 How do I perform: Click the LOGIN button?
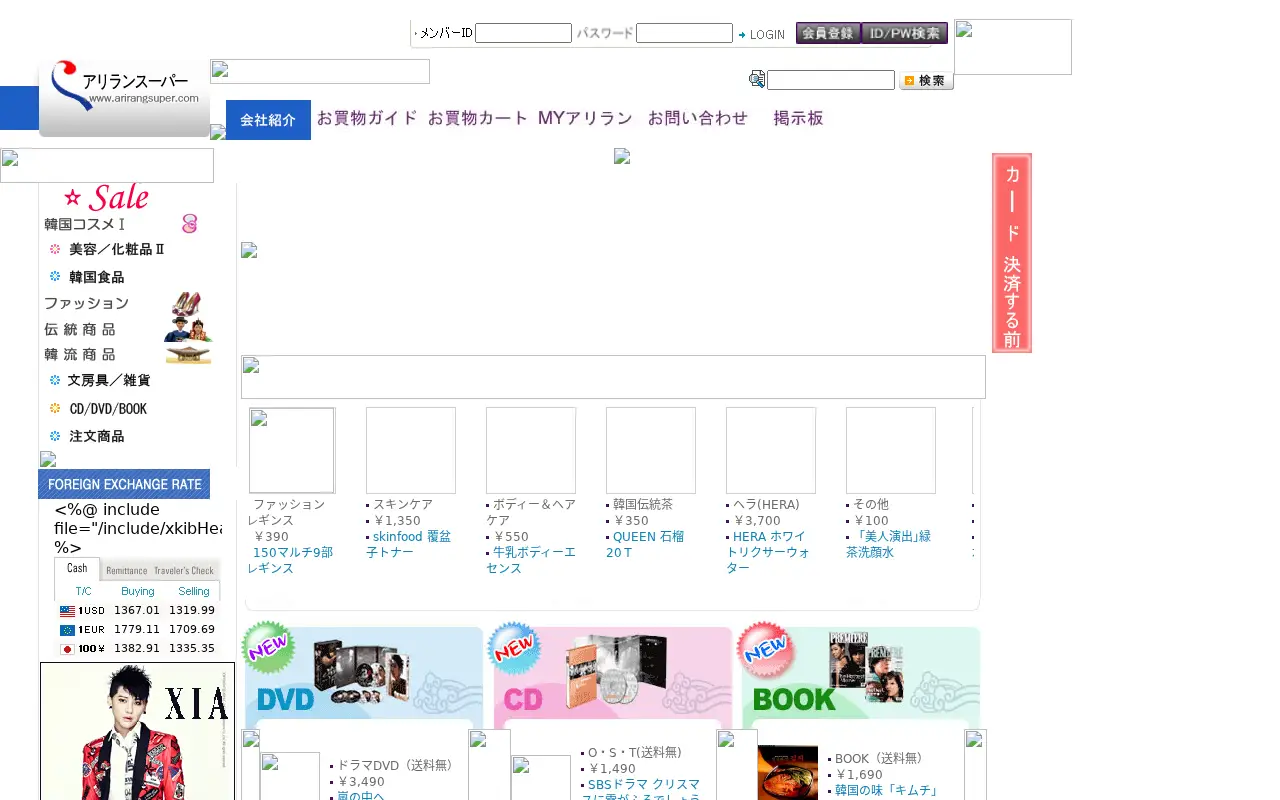coord(762,34)
